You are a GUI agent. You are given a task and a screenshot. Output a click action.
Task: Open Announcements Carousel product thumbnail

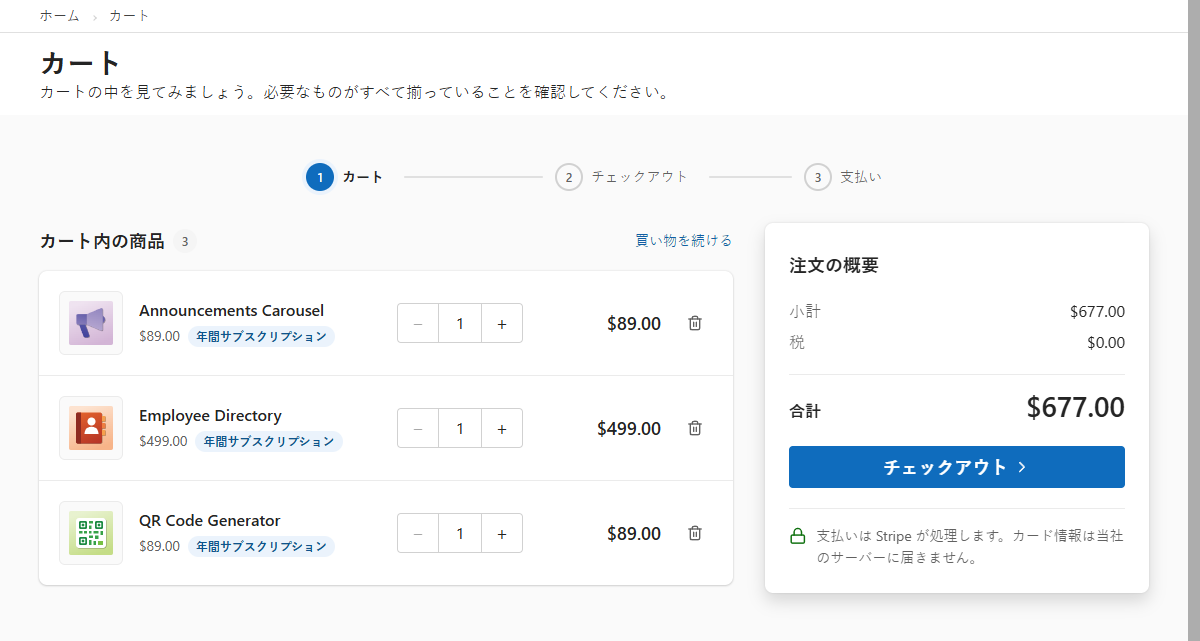coord(91,323)
